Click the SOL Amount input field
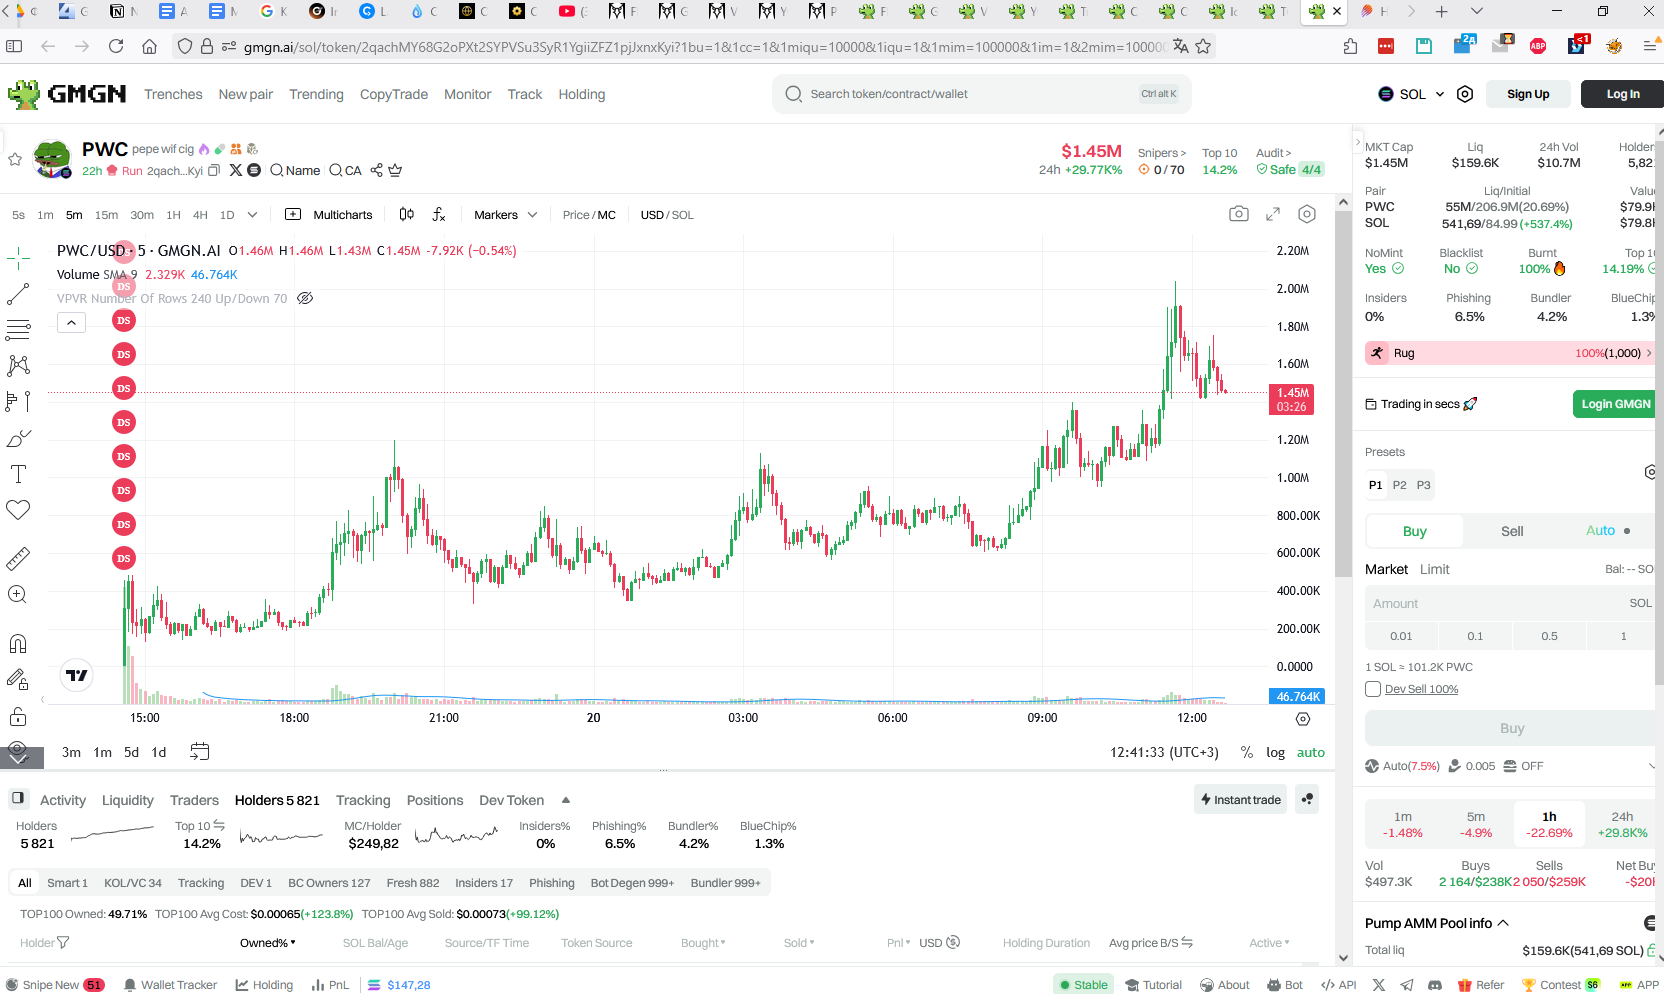1664x994 pixels. [x=1512, y=603]
